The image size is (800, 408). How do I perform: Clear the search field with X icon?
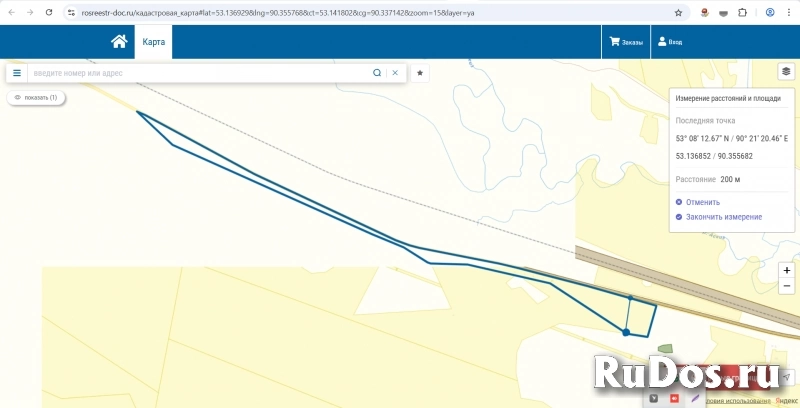point(395,73)
